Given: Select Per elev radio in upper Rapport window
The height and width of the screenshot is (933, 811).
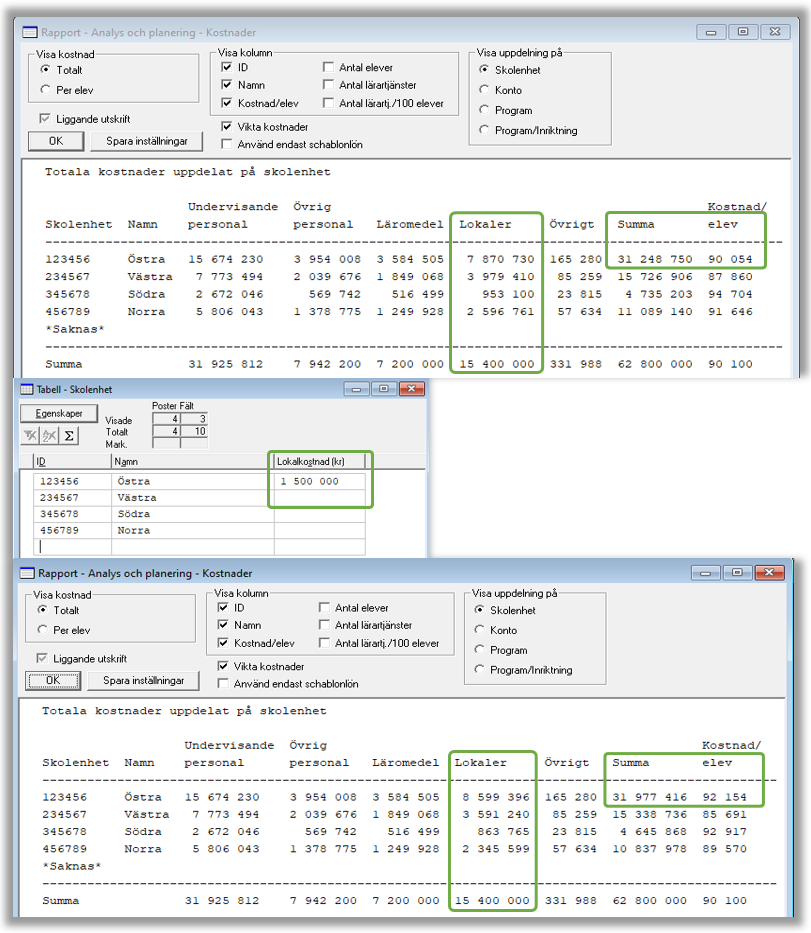Looking at the screenshot, I should click(x=45, y=90).
